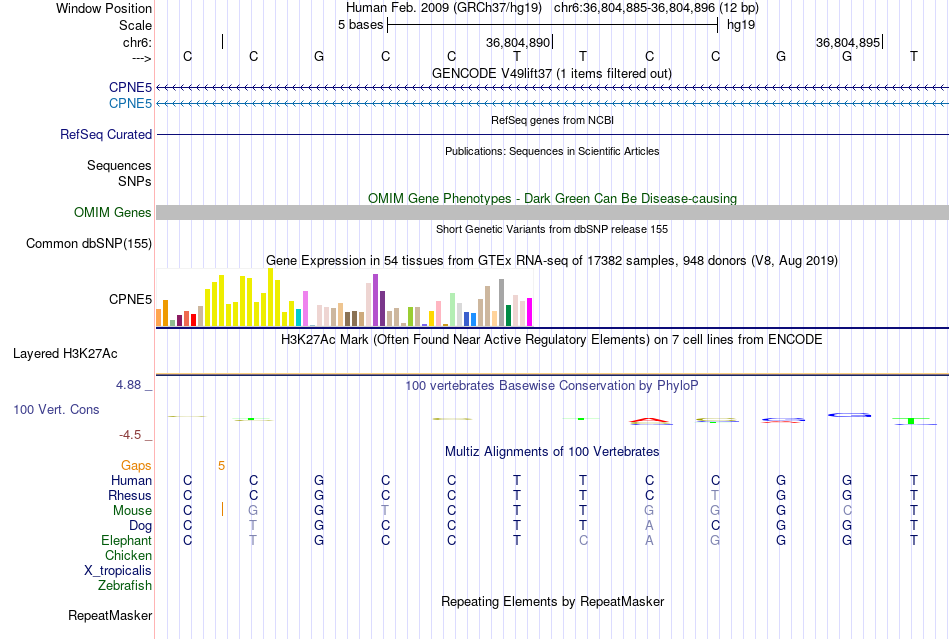Click Multiz Alignments of 100 Vertebrates title
This screenshot has height=639, width=950.
(552, 451)
